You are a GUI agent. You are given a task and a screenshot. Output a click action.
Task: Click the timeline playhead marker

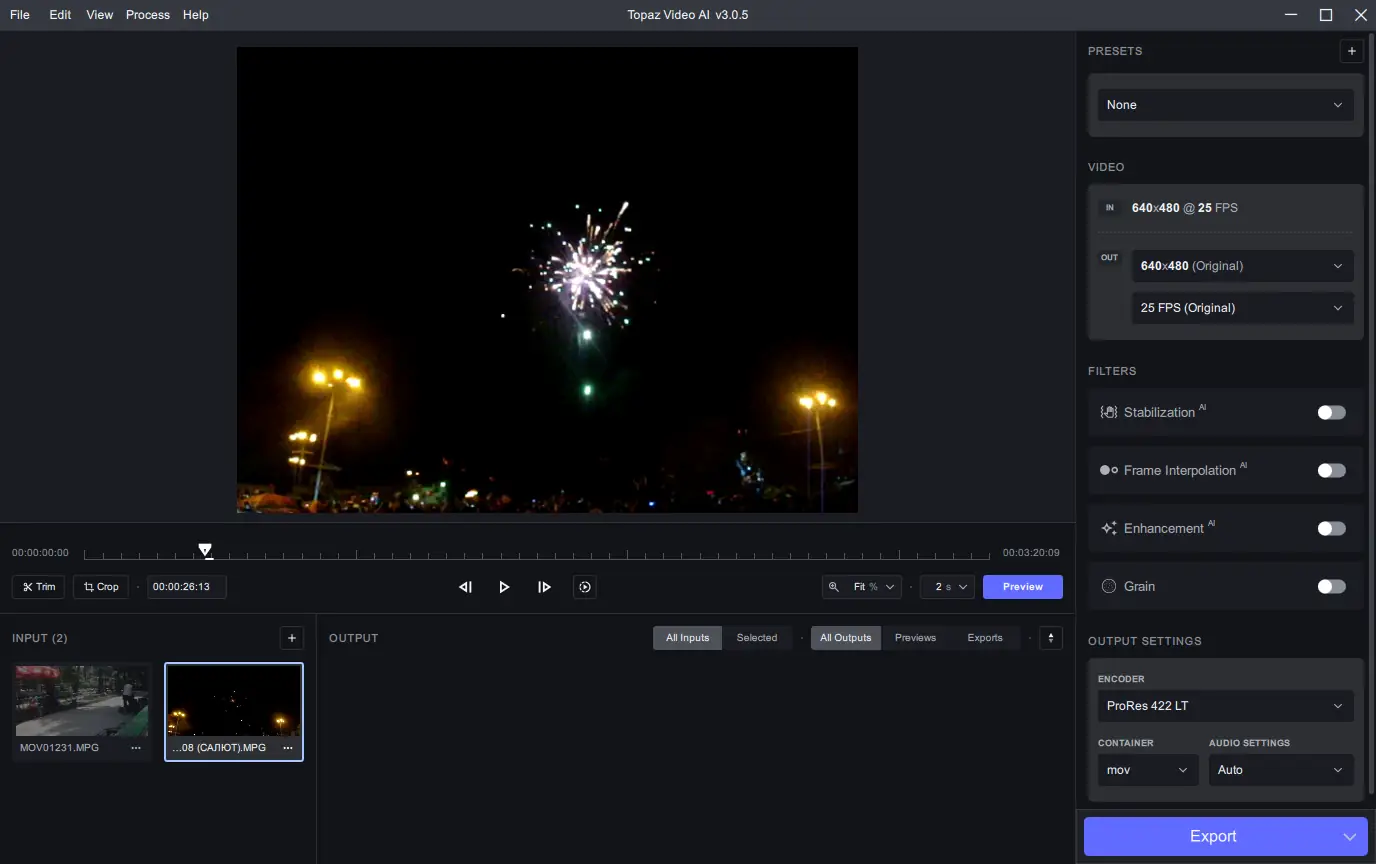click(x=205, y=550)
